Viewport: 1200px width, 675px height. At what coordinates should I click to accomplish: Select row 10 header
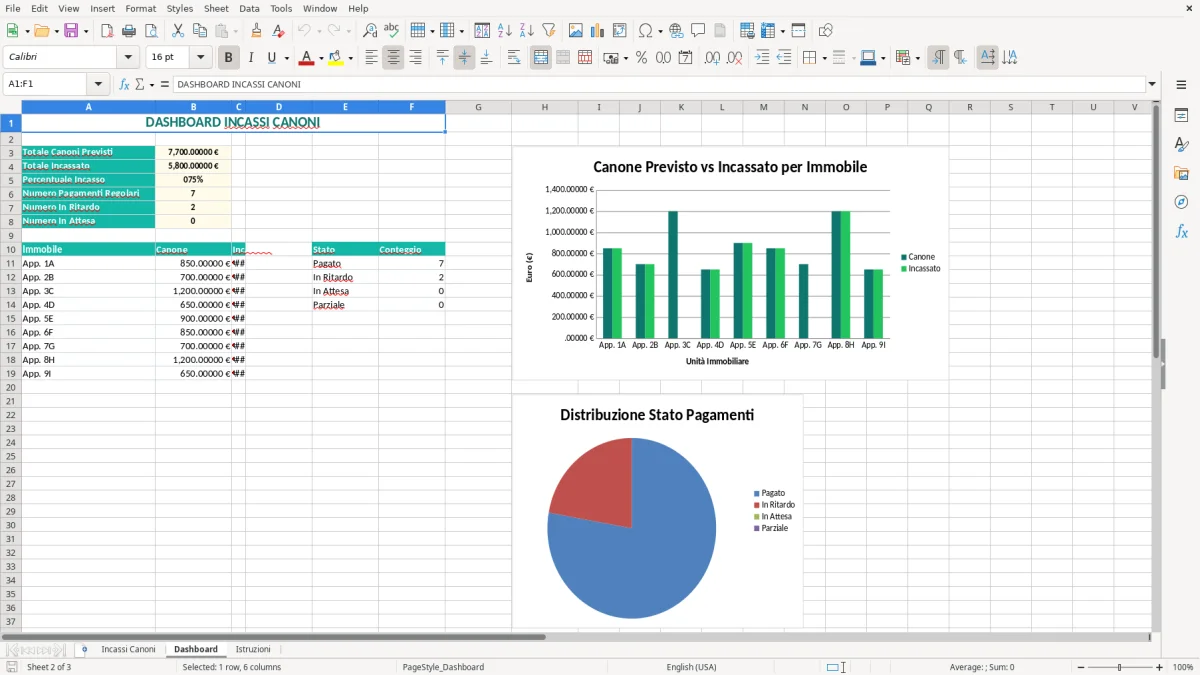(11, 249)
